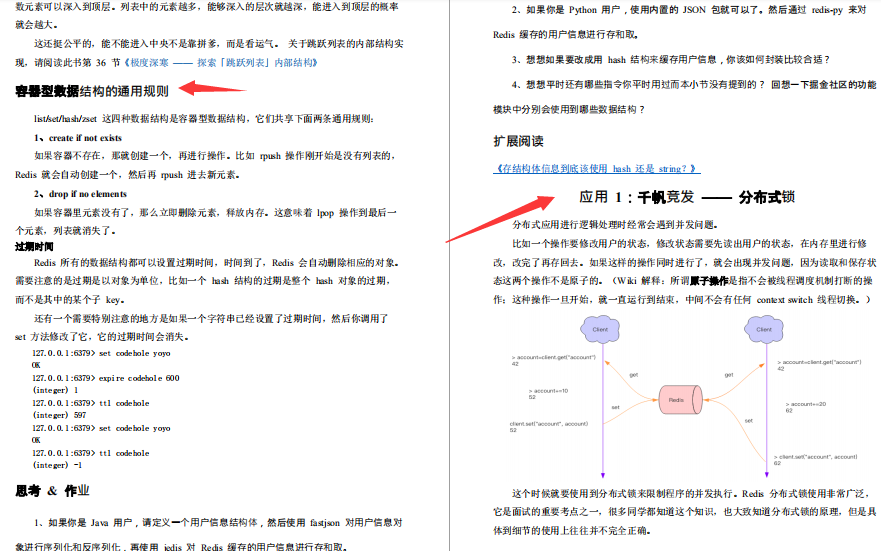Click the left Client cloud in the diagram
The height and width of the screenshot is (551, 881).
(600, 329)
